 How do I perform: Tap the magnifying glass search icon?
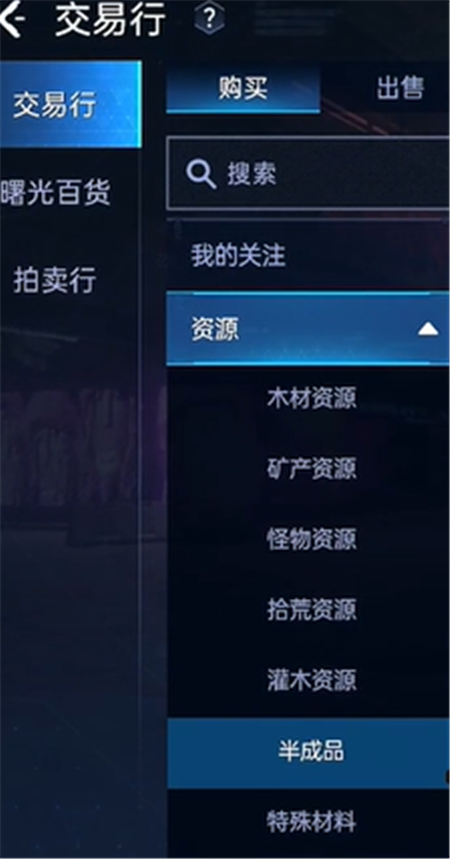[200, 175]
